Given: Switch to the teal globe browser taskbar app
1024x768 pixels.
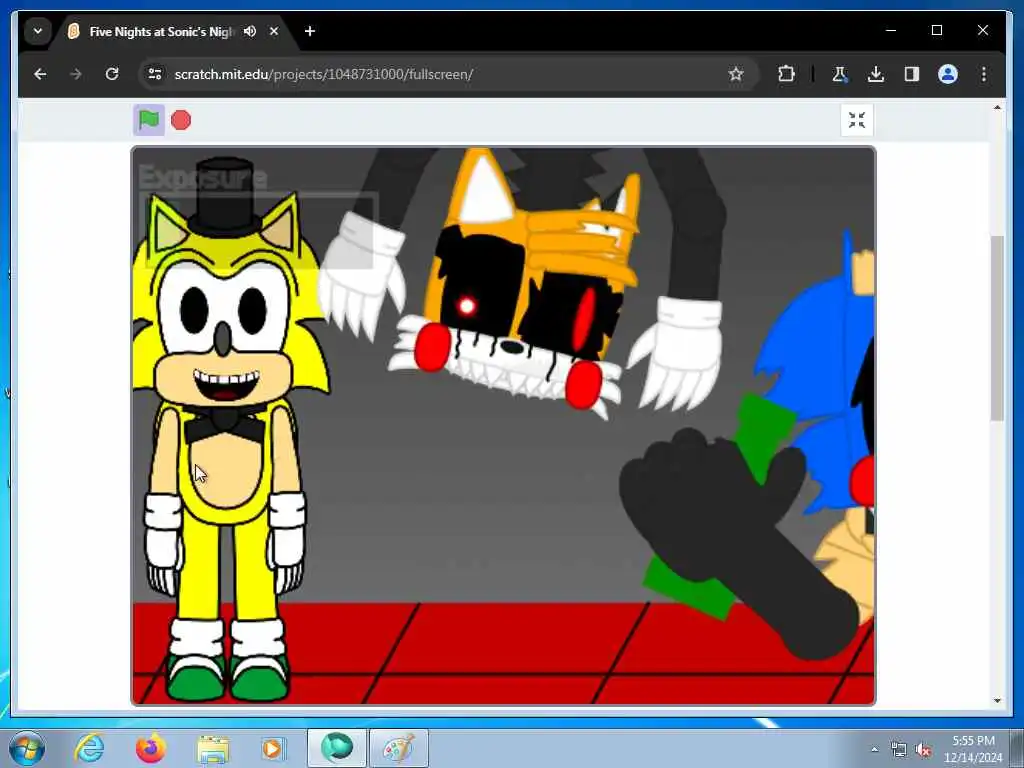Looking at the screenshot, I should point(337,748).
